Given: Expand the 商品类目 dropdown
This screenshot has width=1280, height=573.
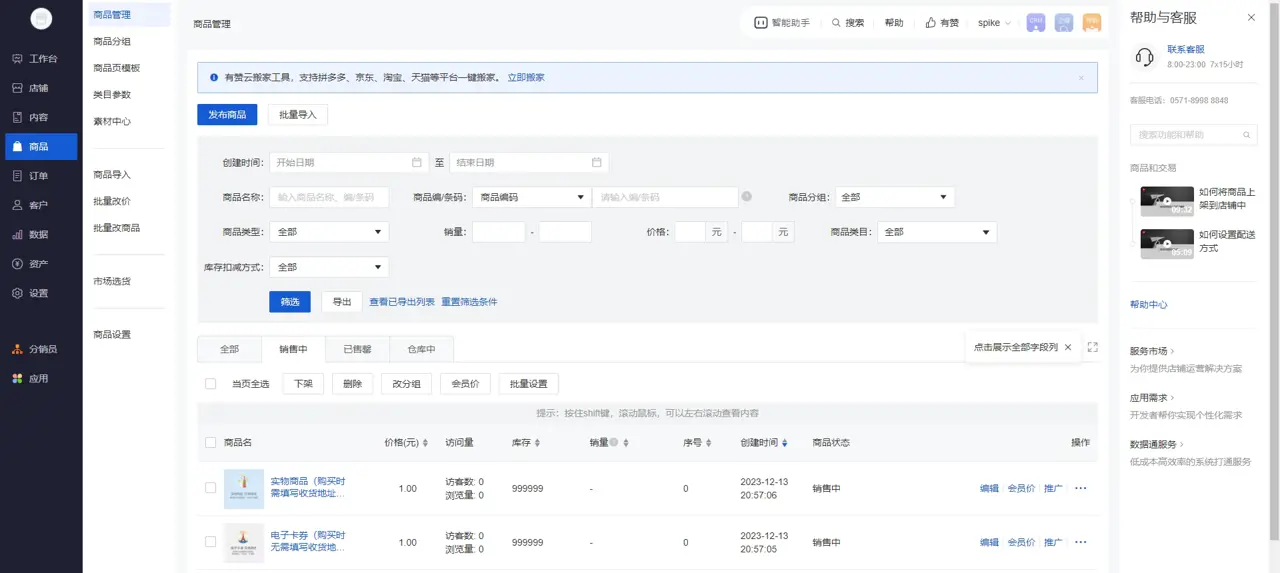Looking at the screenshot, I should (x=937, y=232).
